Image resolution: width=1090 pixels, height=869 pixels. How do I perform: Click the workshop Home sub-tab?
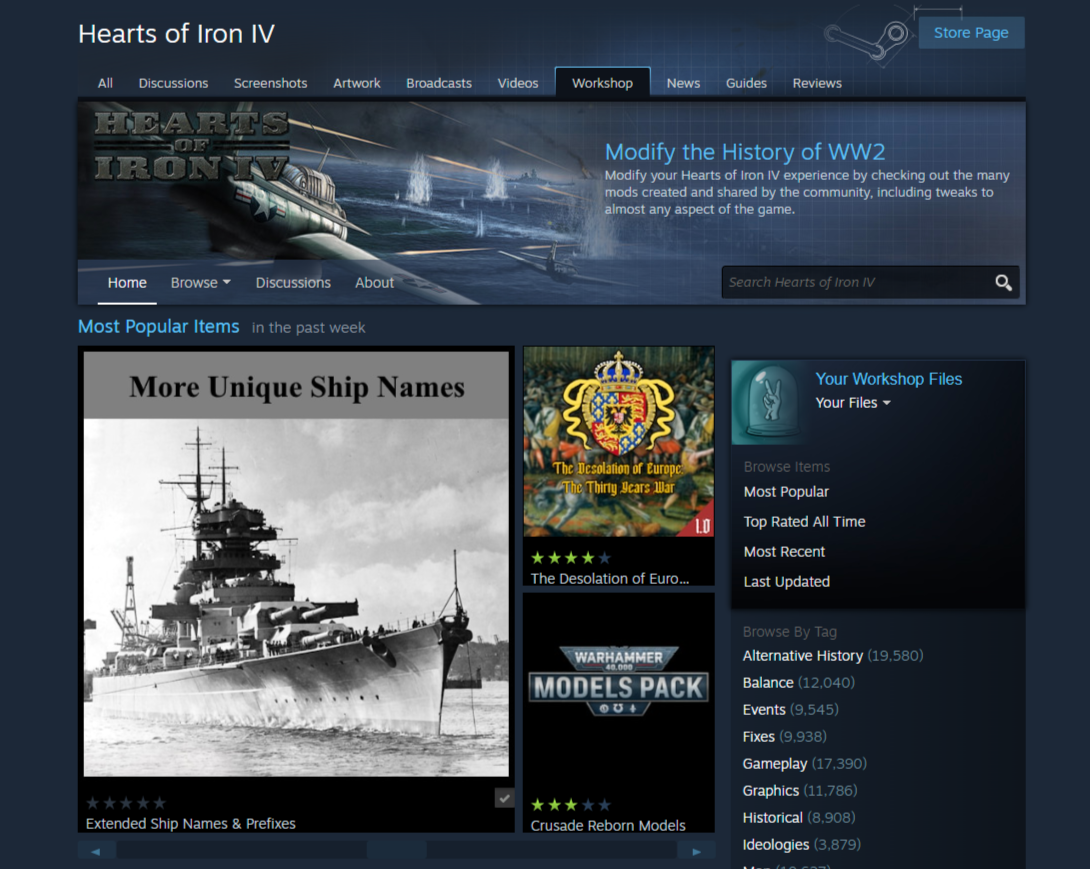127,283
